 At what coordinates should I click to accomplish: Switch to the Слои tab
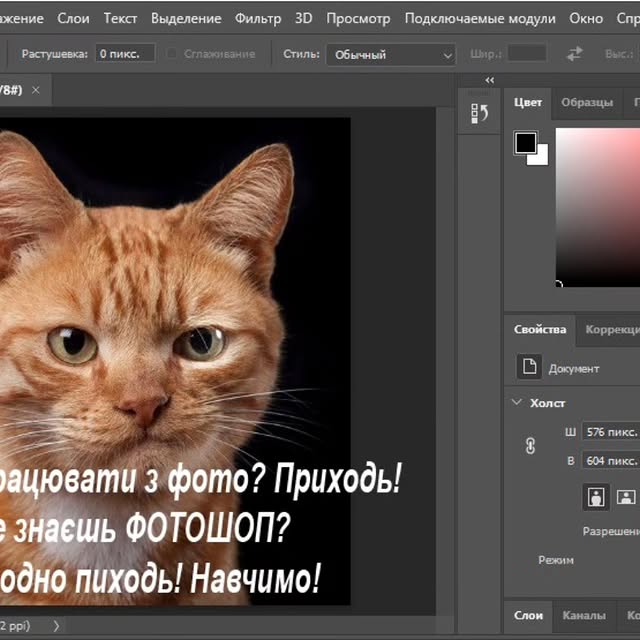pyautogui.click(x=528, y=616)
